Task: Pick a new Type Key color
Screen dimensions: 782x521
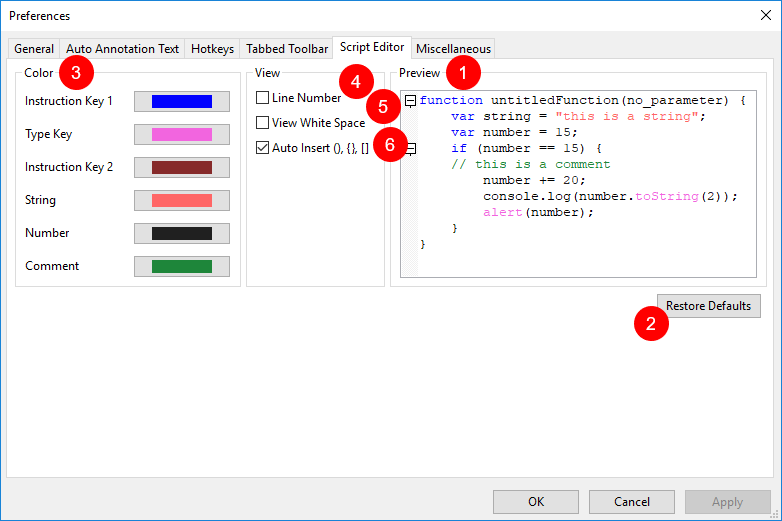Action: coord(182,135)
